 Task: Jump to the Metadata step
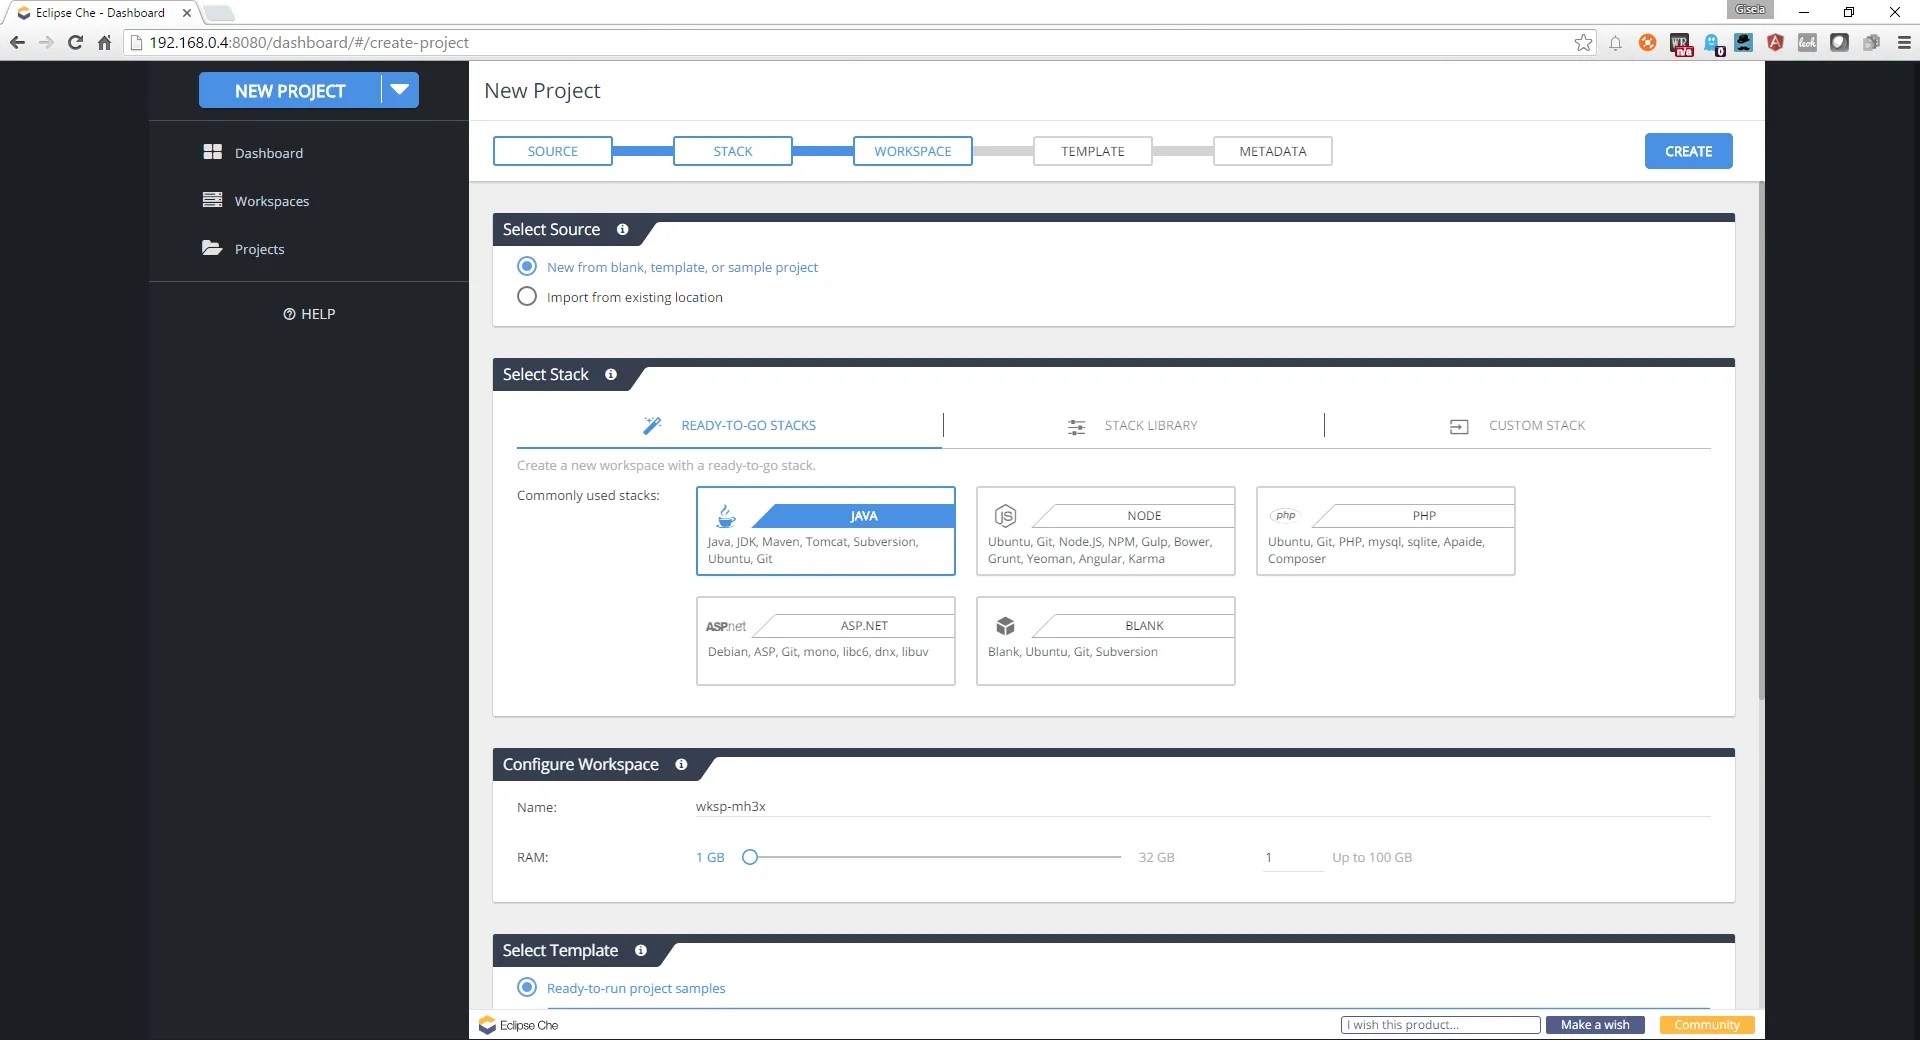(x=1273, y=151)
